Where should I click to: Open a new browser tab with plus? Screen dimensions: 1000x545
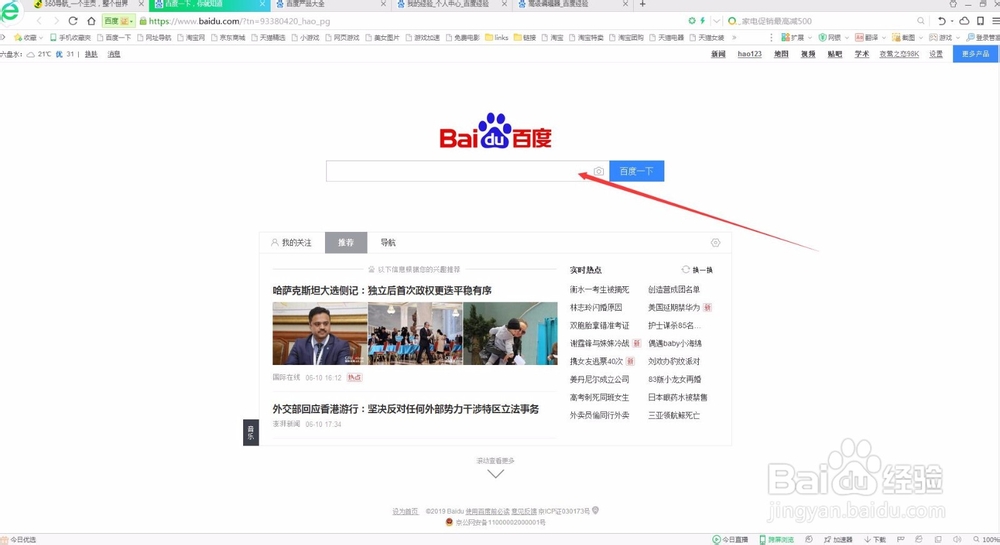[x=642, y=4]
